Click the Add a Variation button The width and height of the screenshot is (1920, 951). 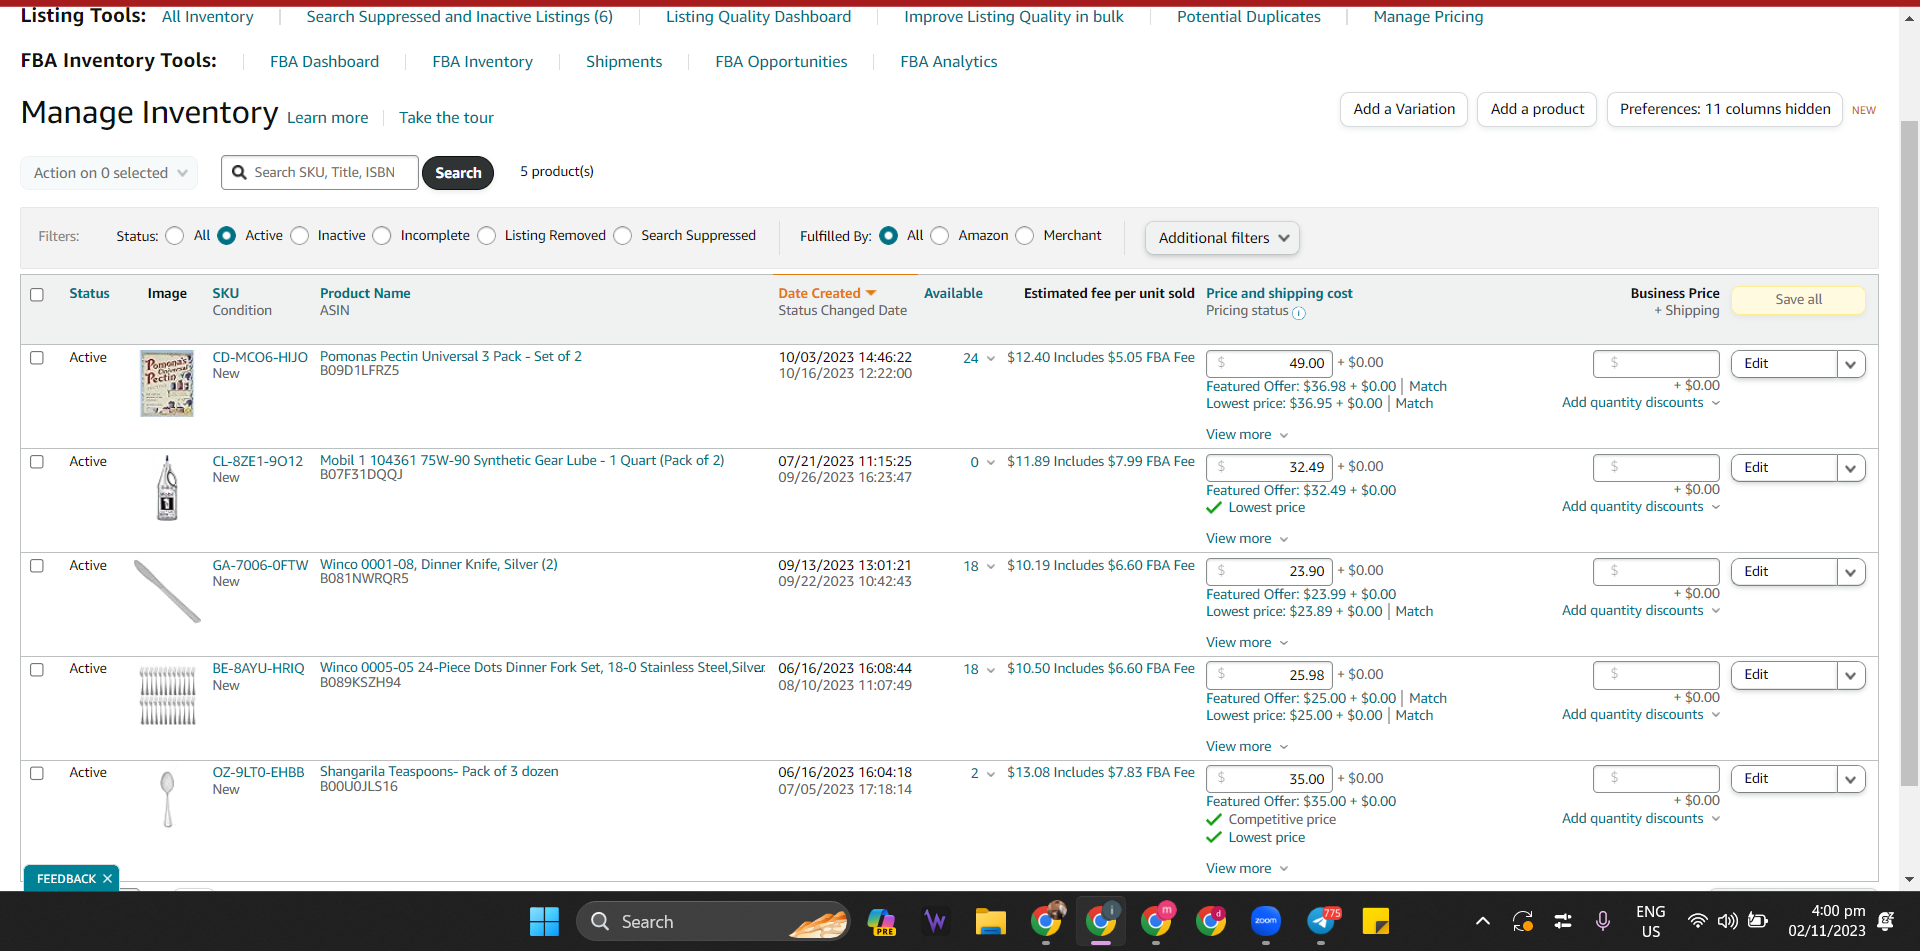point(1404,110)
